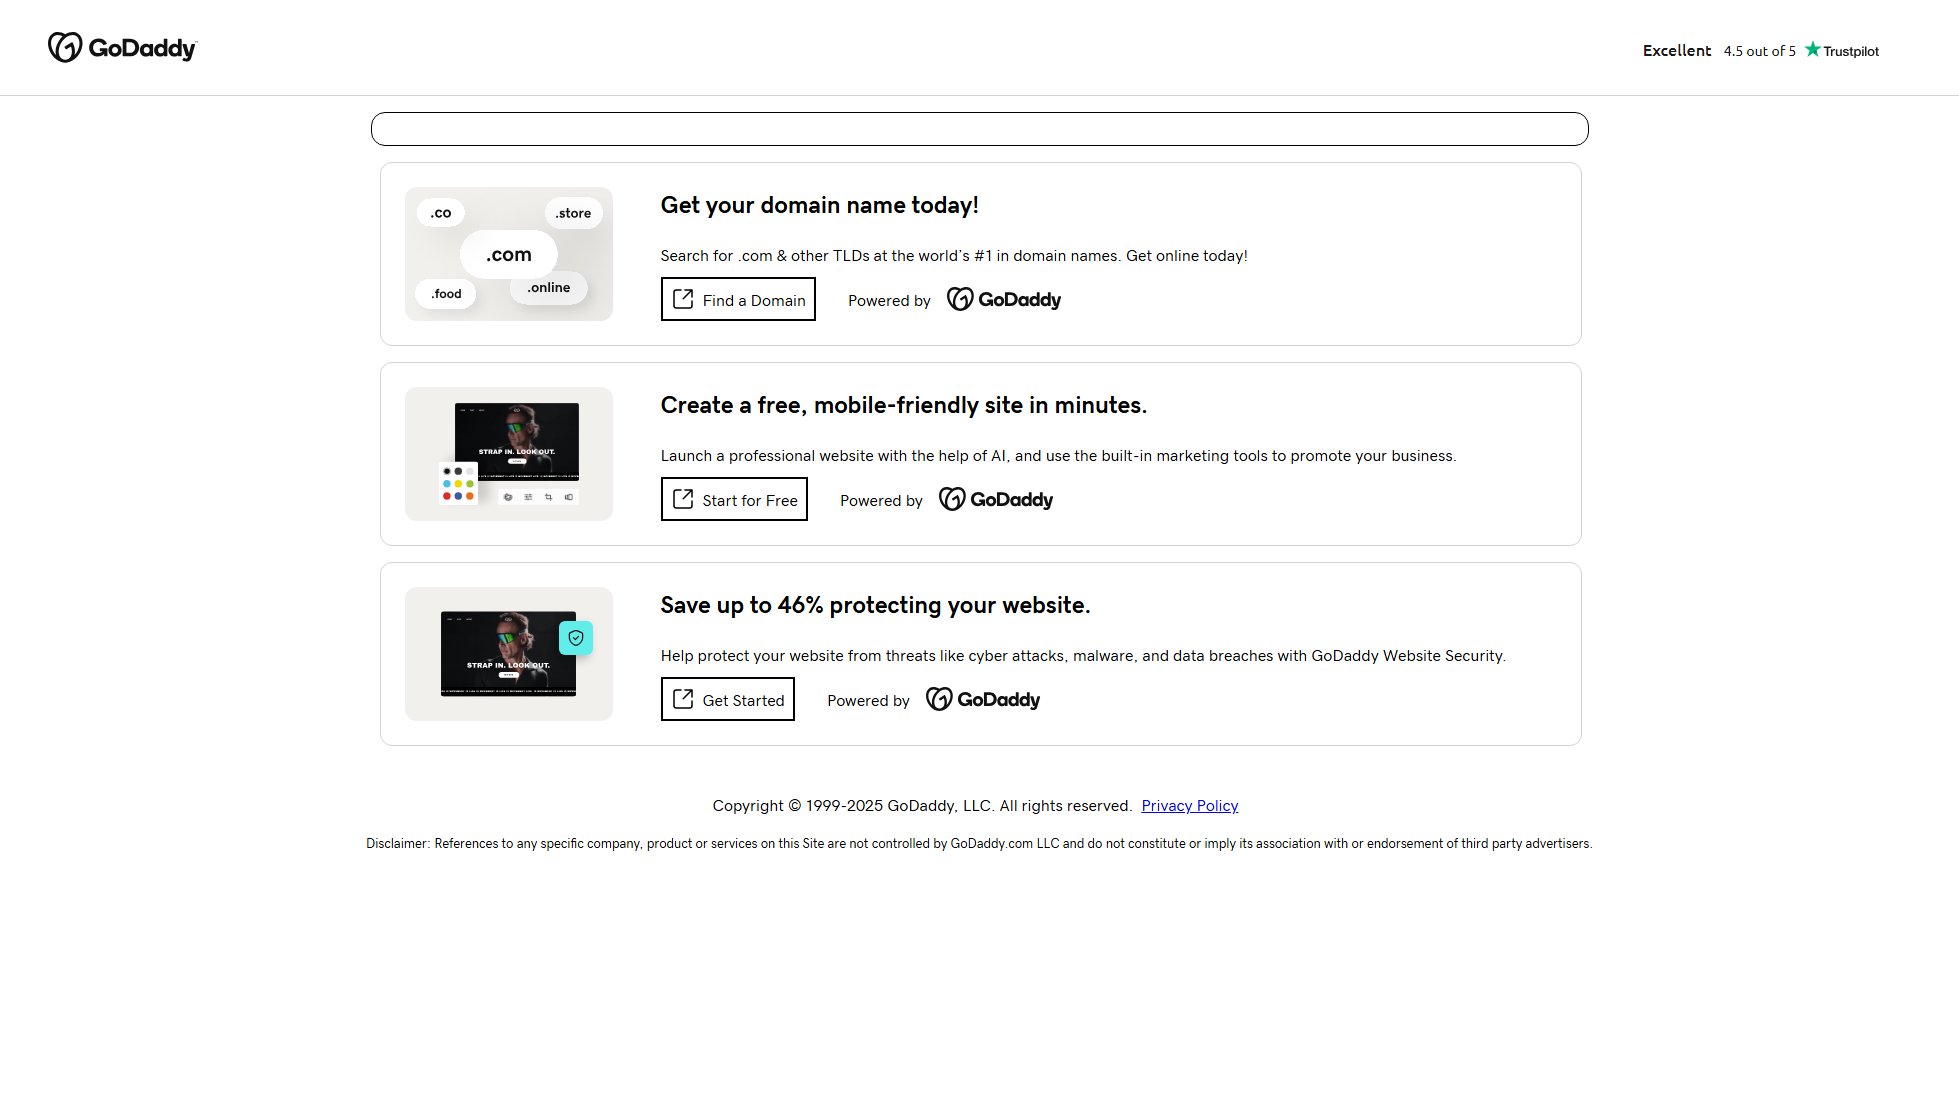
Task: Click the empty search field at the top
Action: click(979, 128)
